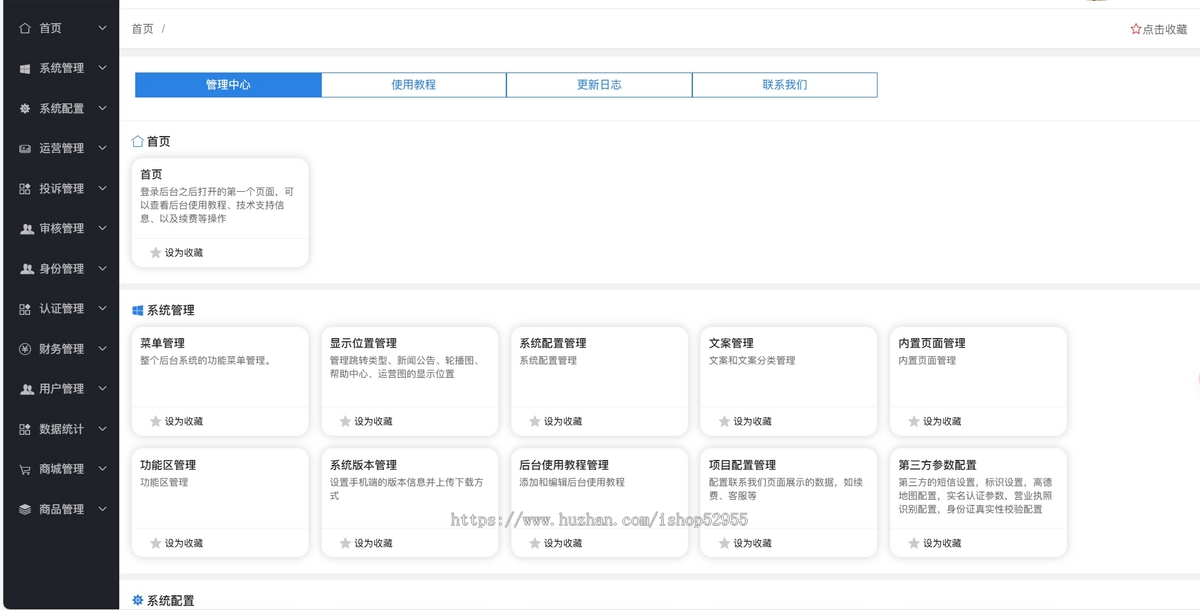Open the 项目配置管理 card title
The height and width of the screenshot is (610, 1200).
pyautogui.click(x=743, y=465)
